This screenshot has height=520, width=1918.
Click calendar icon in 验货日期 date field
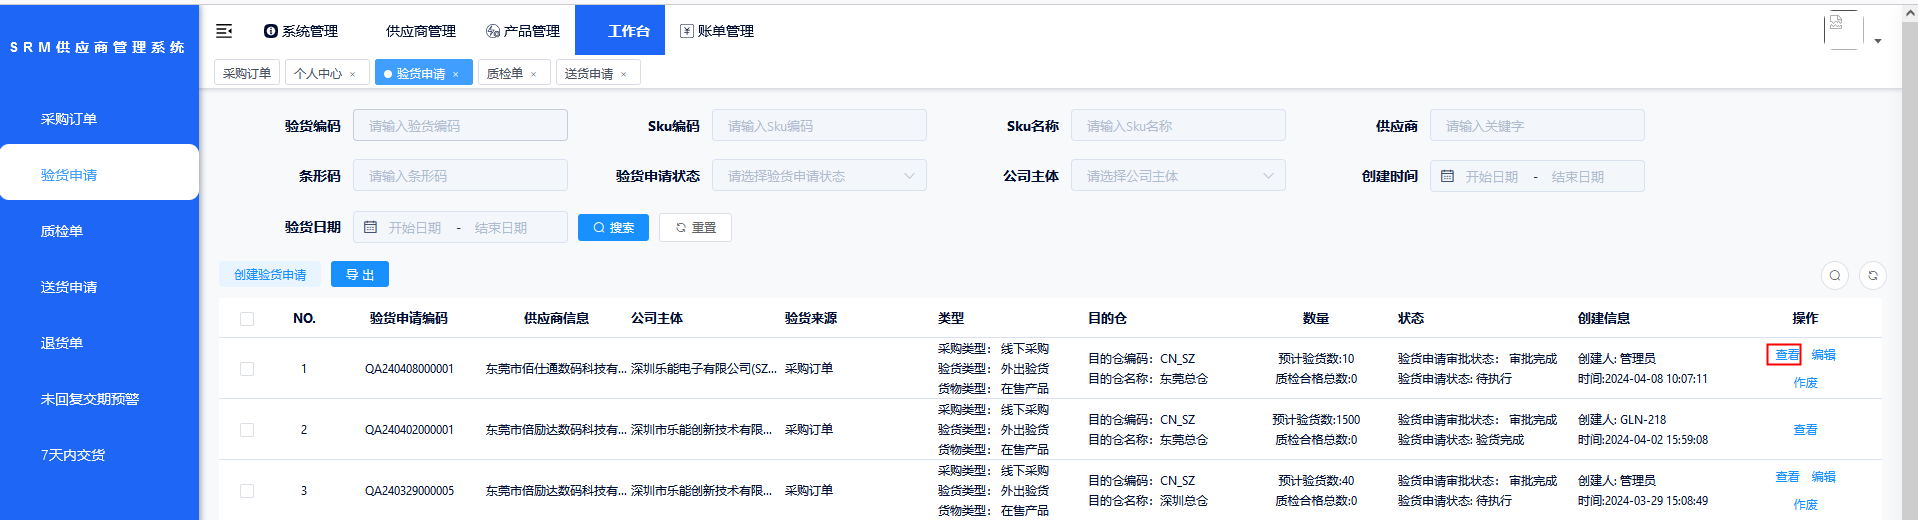click(x=370, y=227)
